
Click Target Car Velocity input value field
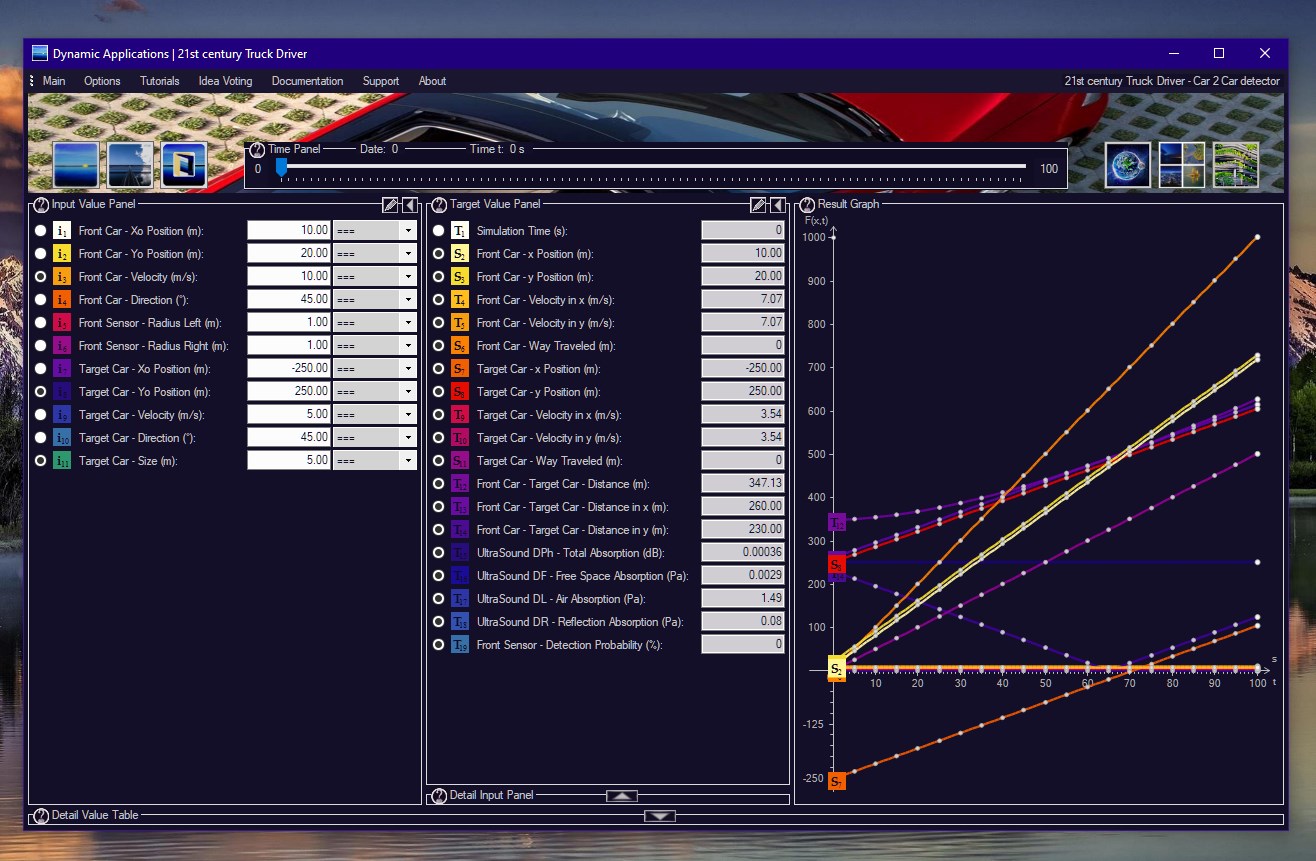point(289,415)
